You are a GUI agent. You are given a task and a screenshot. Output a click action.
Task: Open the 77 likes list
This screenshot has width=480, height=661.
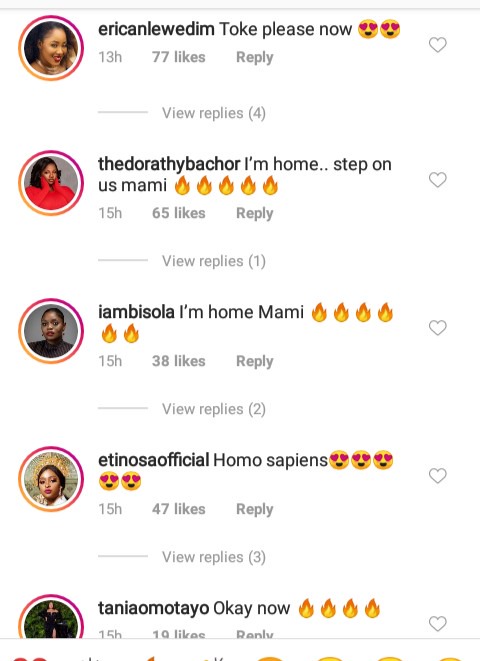click(179, 57)
